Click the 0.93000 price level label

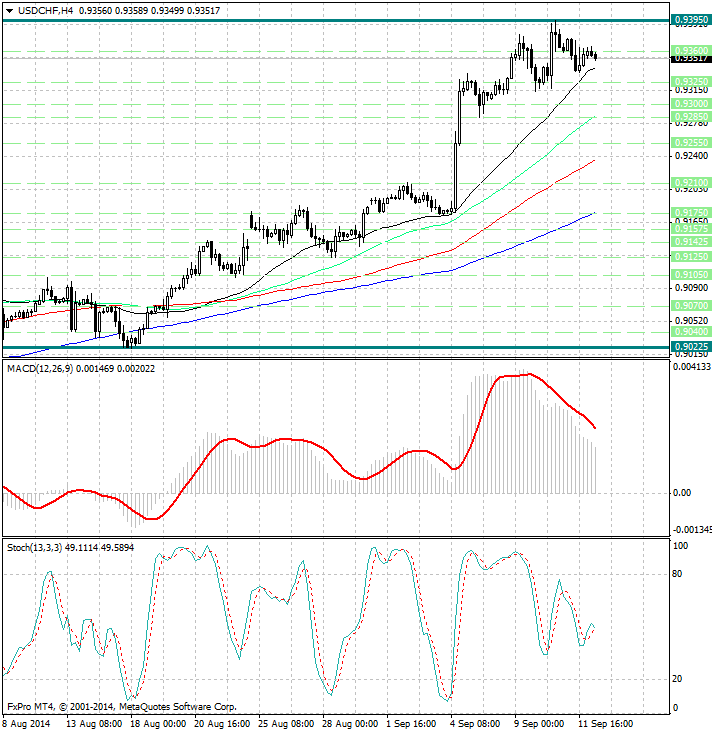[691, 103]
